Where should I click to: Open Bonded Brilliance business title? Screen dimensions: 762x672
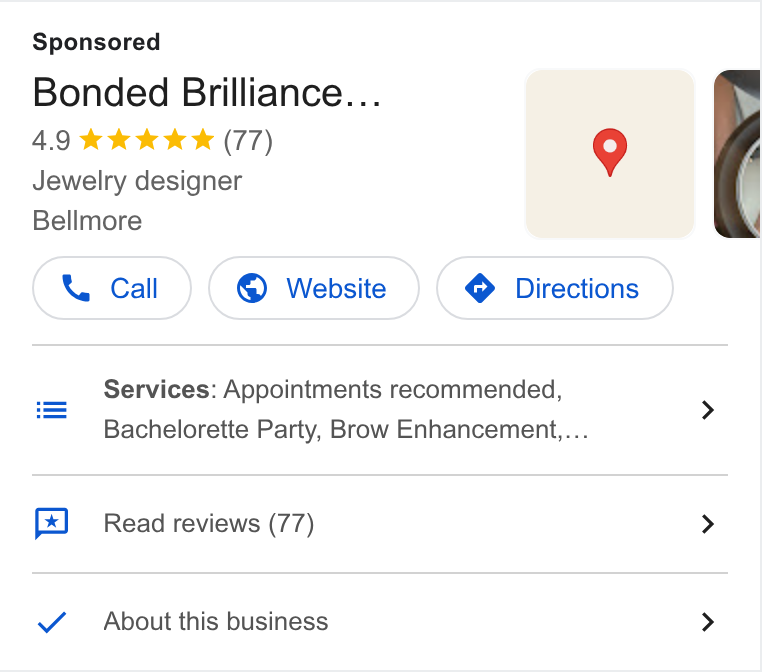(x=207, y=92)
